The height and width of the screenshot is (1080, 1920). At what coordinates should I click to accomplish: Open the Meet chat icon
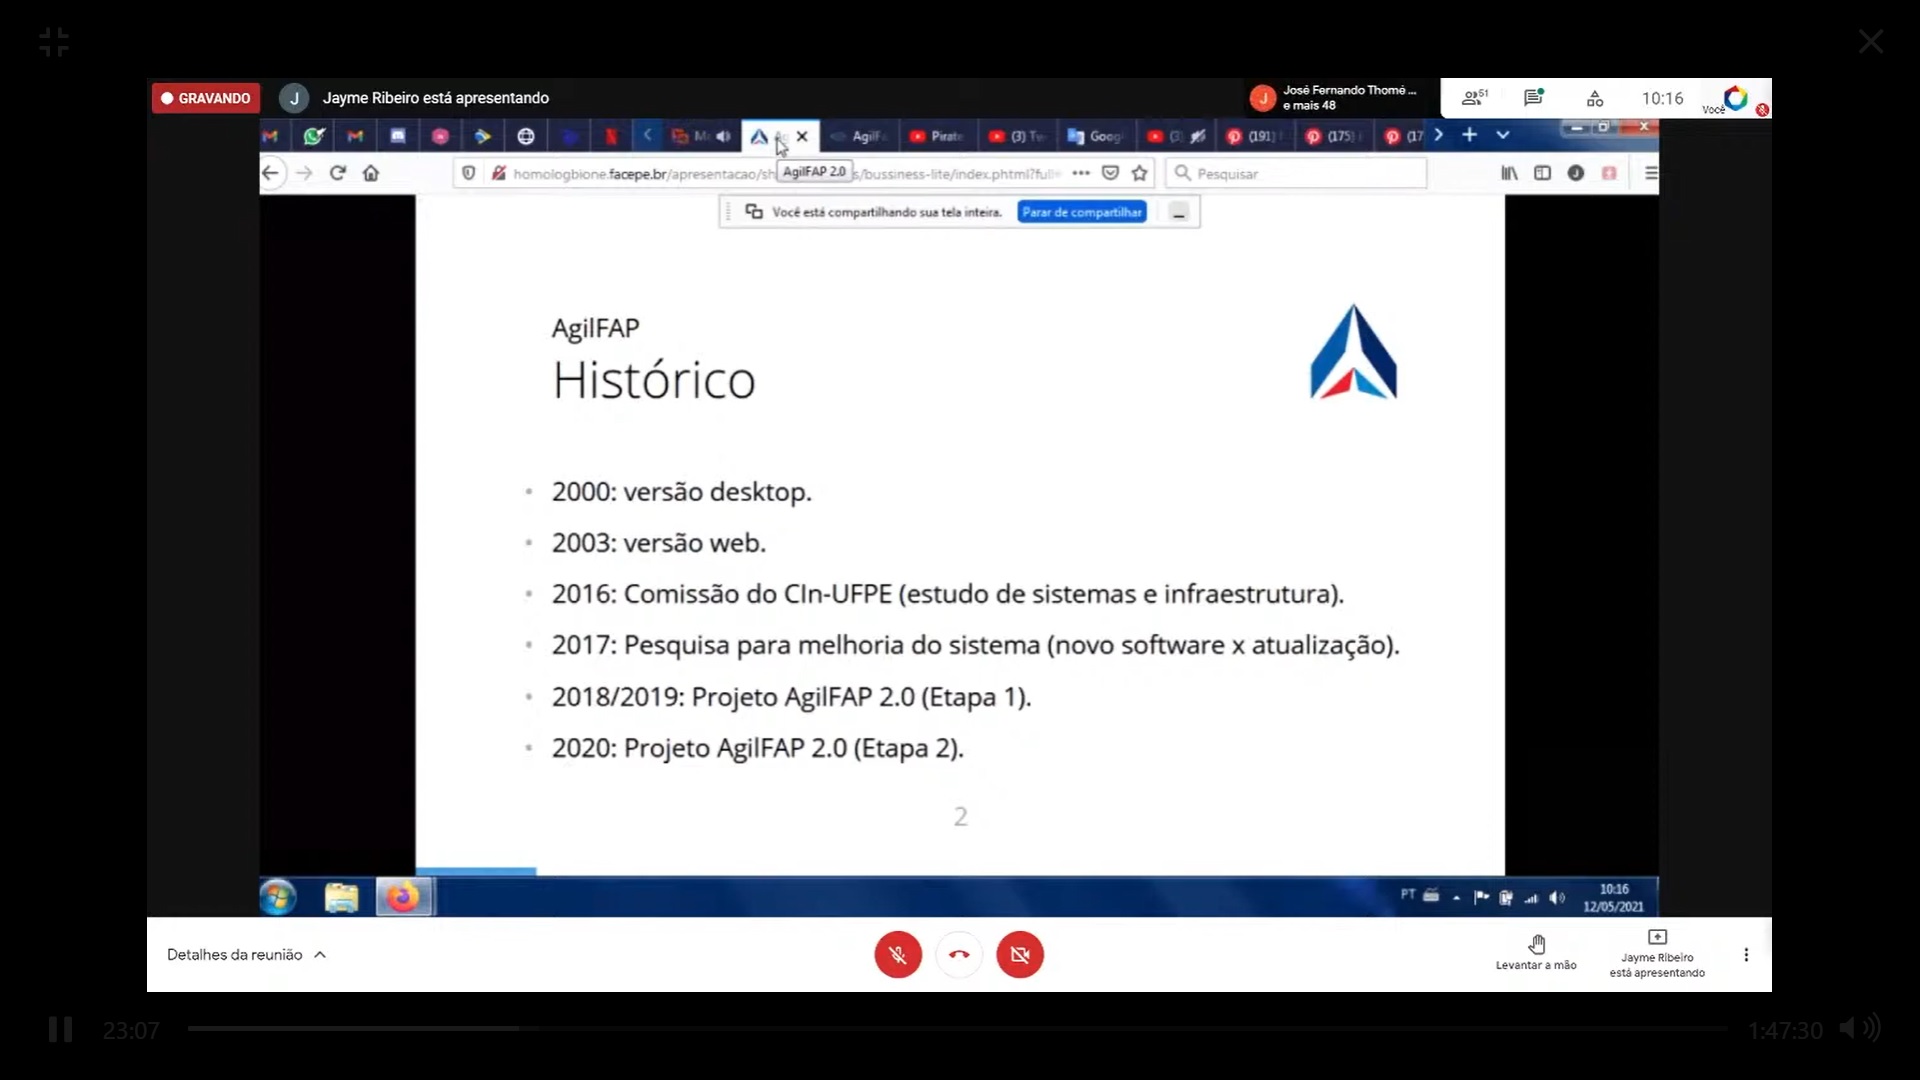click(1534, 98)
